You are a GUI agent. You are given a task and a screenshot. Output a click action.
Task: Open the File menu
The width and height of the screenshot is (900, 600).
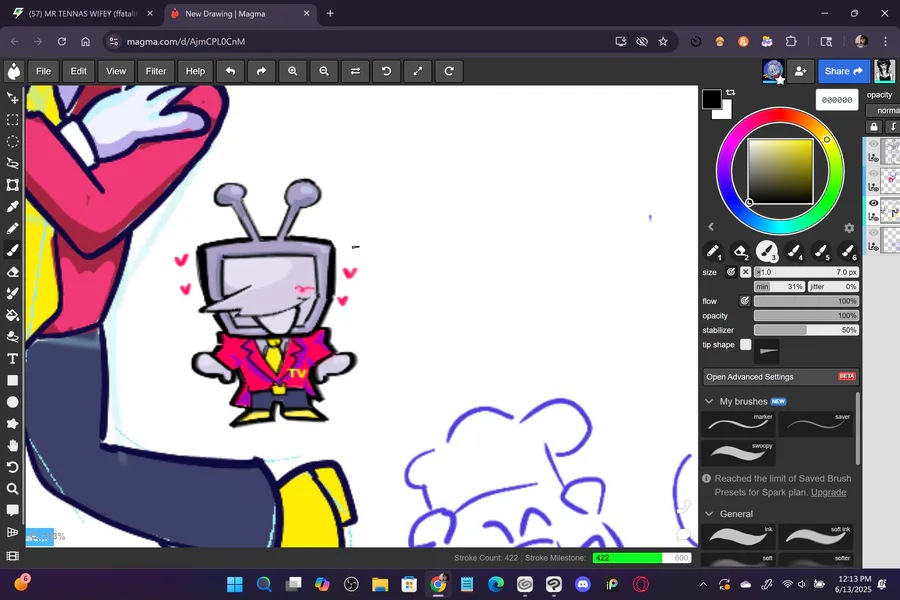coord(44,71)
